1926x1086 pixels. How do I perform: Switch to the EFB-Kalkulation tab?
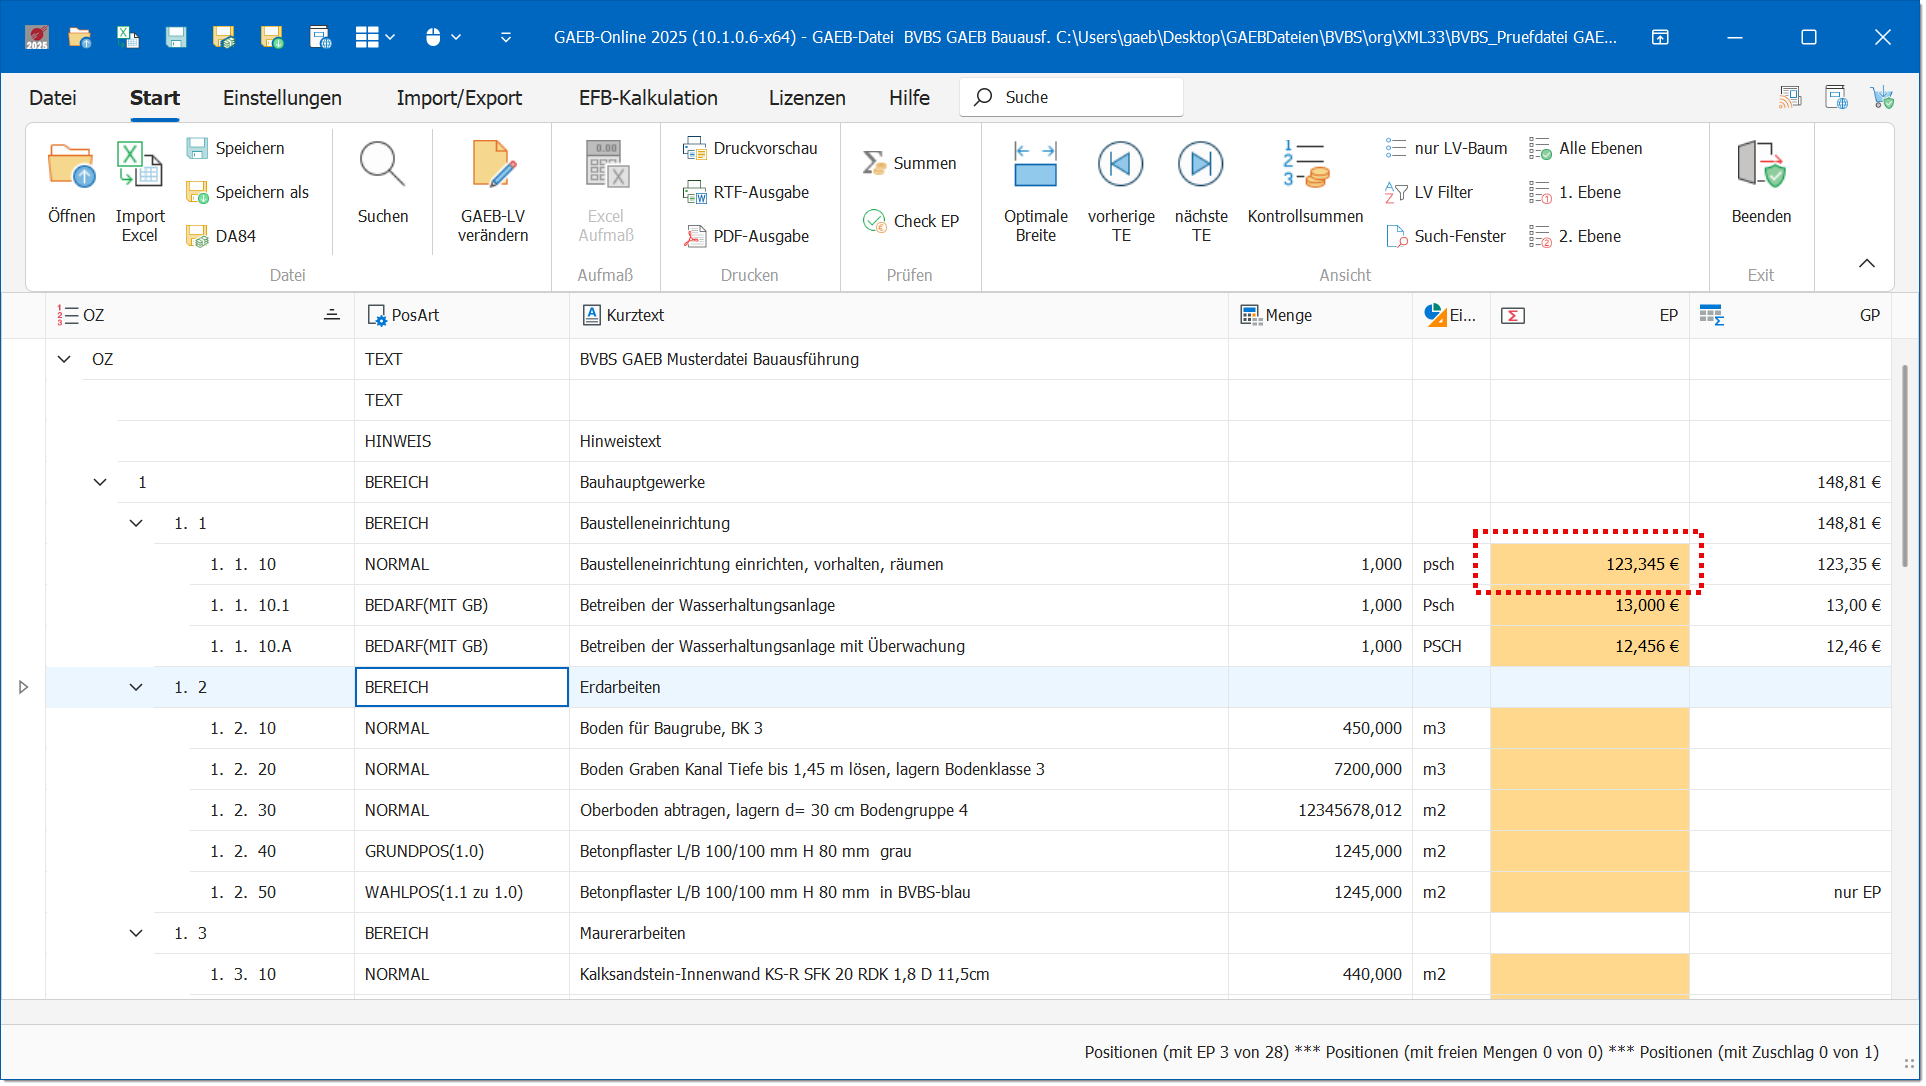point(648,98)
